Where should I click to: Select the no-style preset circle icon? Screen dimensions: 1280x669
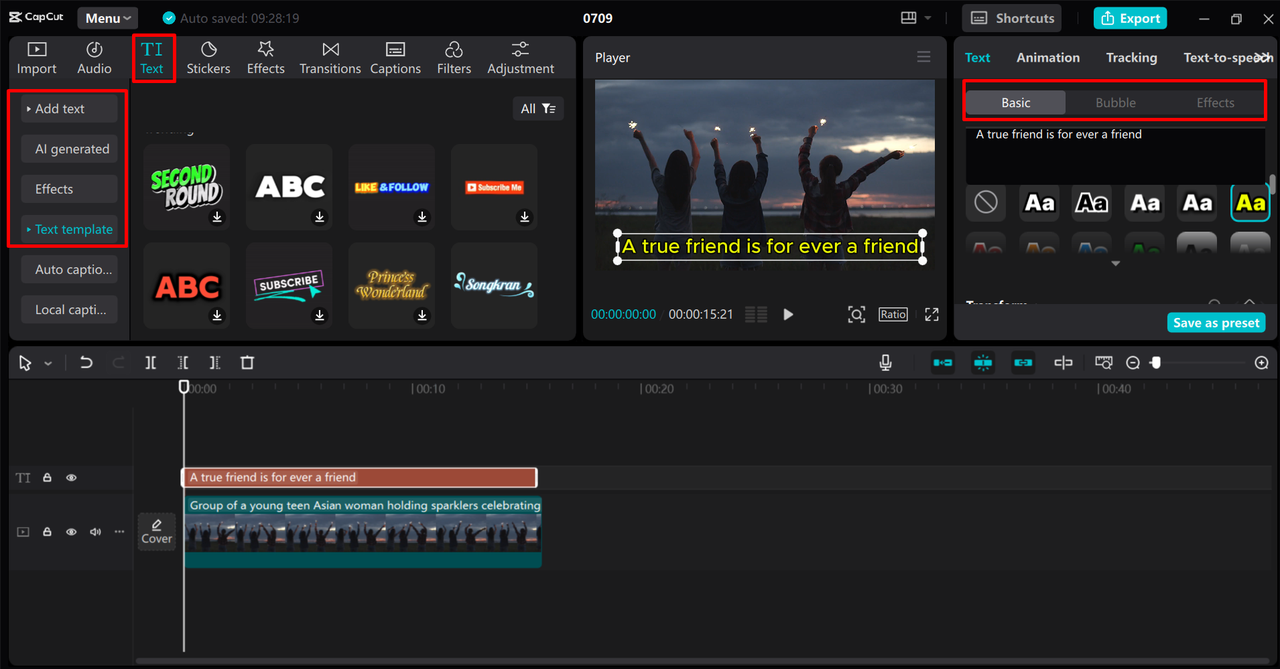point(986,203)
